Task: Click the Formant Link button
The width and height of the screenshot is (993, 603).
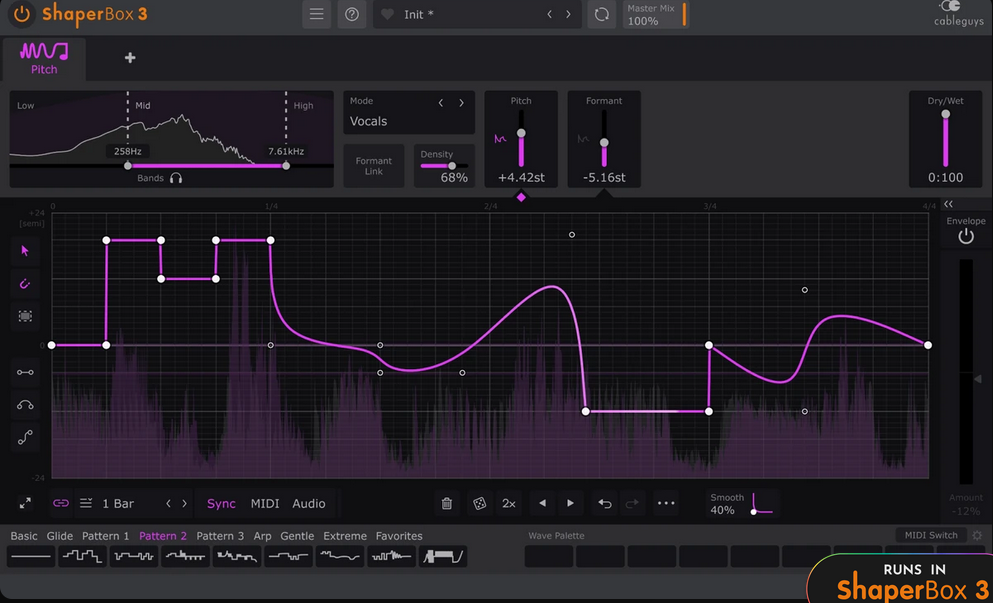Action: [x=374, y=165]
